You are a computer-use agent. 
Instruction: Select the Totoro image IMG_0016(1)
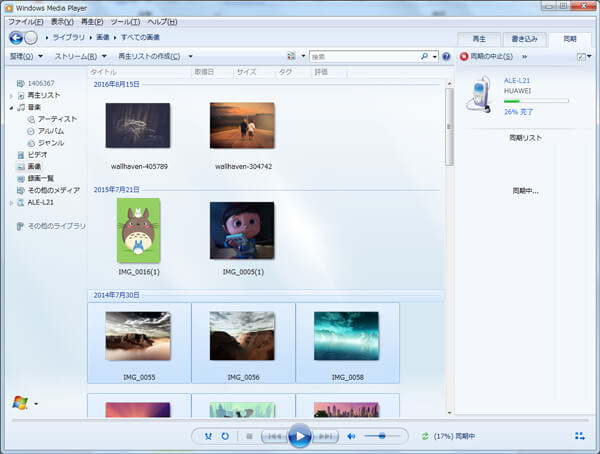coord(139,230)
